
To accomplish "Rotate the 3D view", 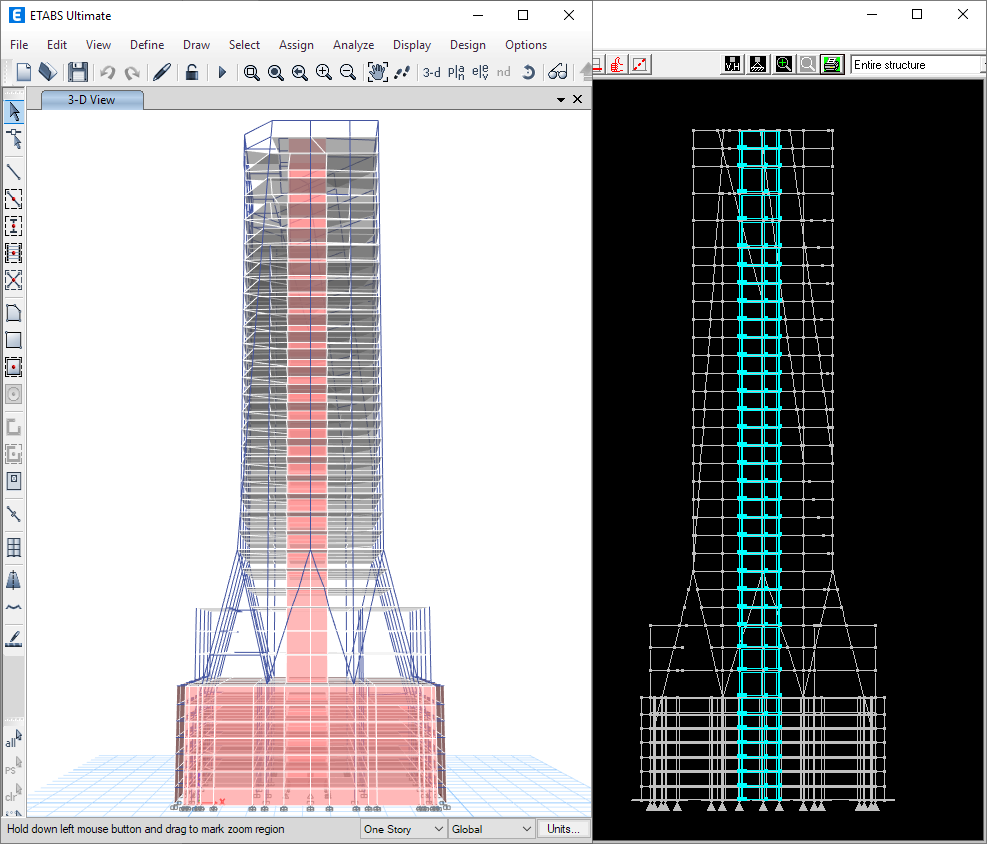I will (x=528, y=72).
